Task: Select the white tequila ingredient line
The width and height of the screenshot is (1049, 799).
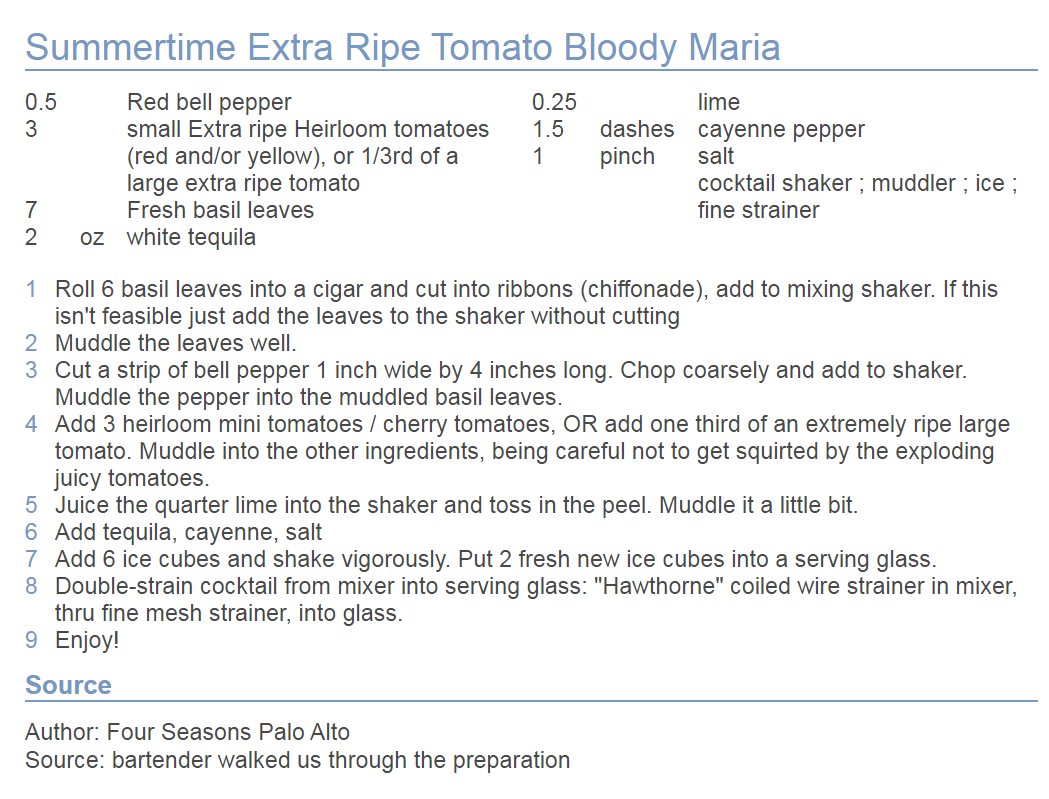Action: tap(191, 237)
